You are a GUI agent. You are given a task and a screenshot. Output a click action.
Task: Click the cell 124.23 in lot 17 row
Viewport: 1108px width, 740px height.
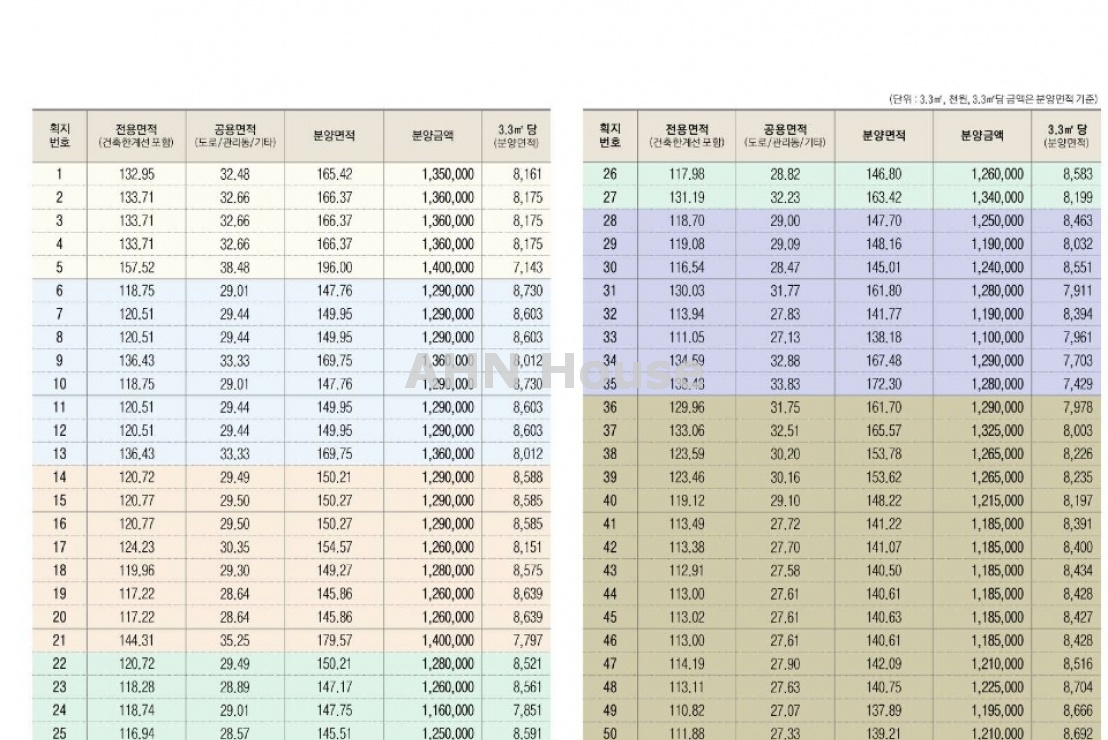(x=136, y=547)
